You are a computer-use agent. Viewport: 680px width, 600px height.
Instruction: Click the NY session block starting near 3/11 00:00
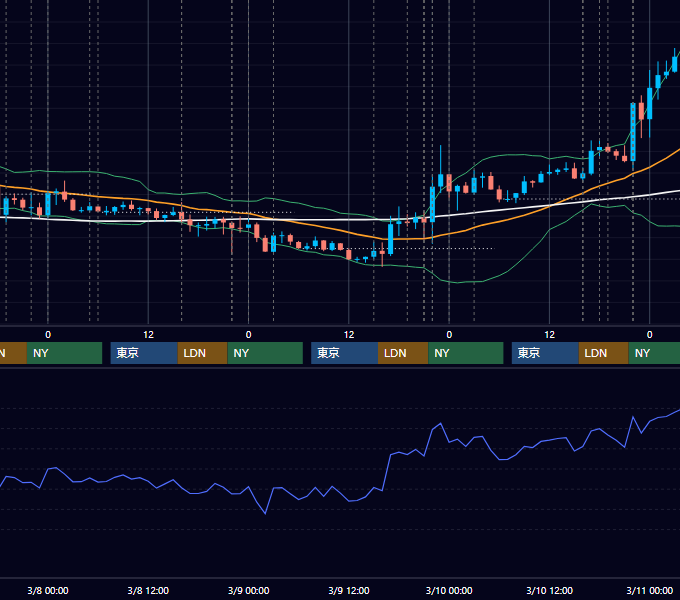[654, 353]
